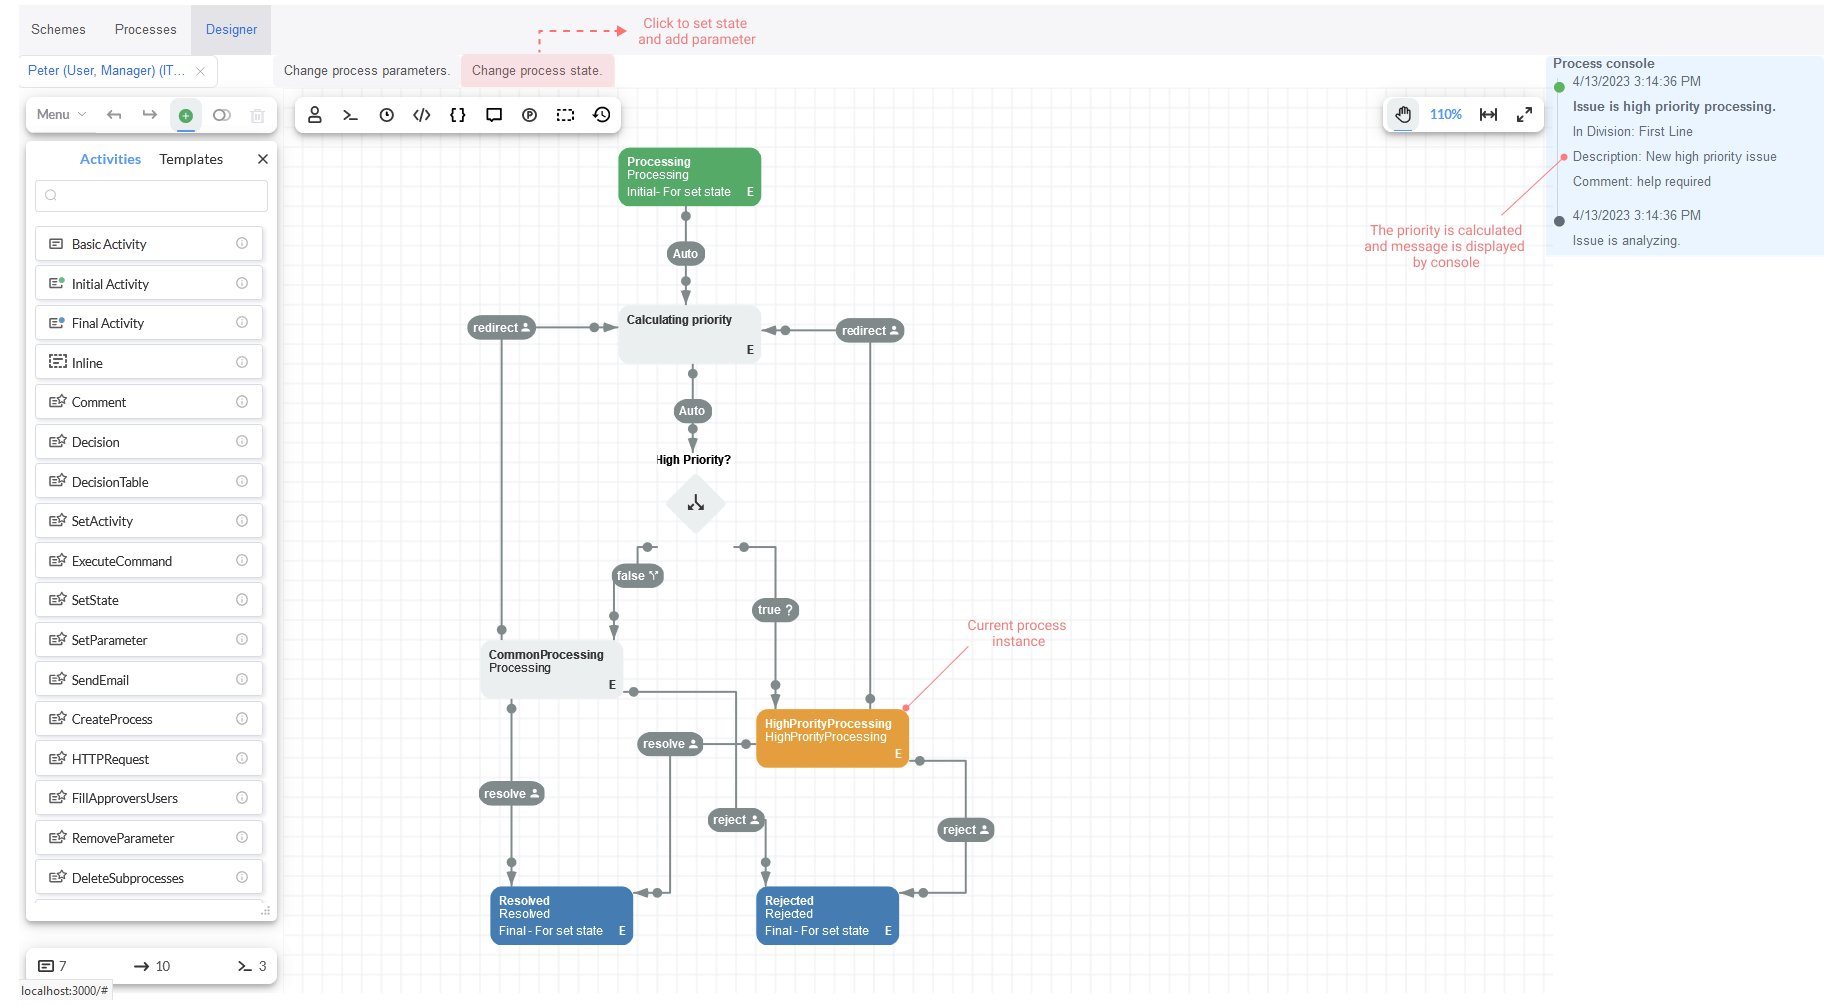Switch to the Activities panel tab
Viewport: 1844px width, 1006px height.
(x=110, y=159)
